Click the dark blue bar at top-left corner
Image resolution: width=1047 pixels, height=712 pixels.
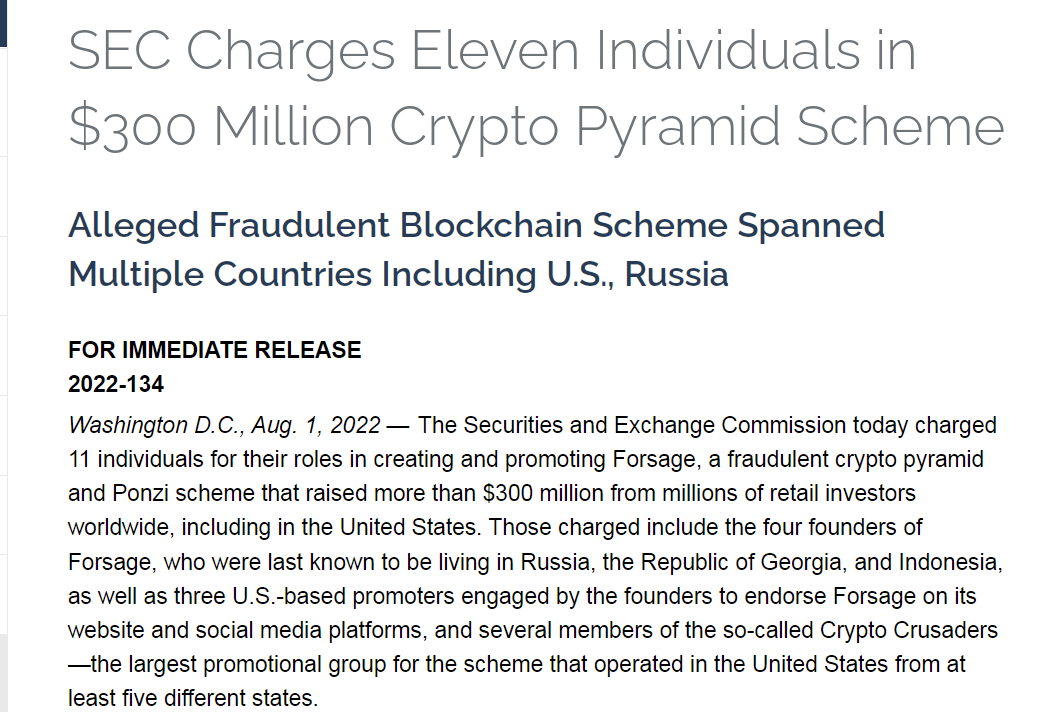(x=3, y=22)
